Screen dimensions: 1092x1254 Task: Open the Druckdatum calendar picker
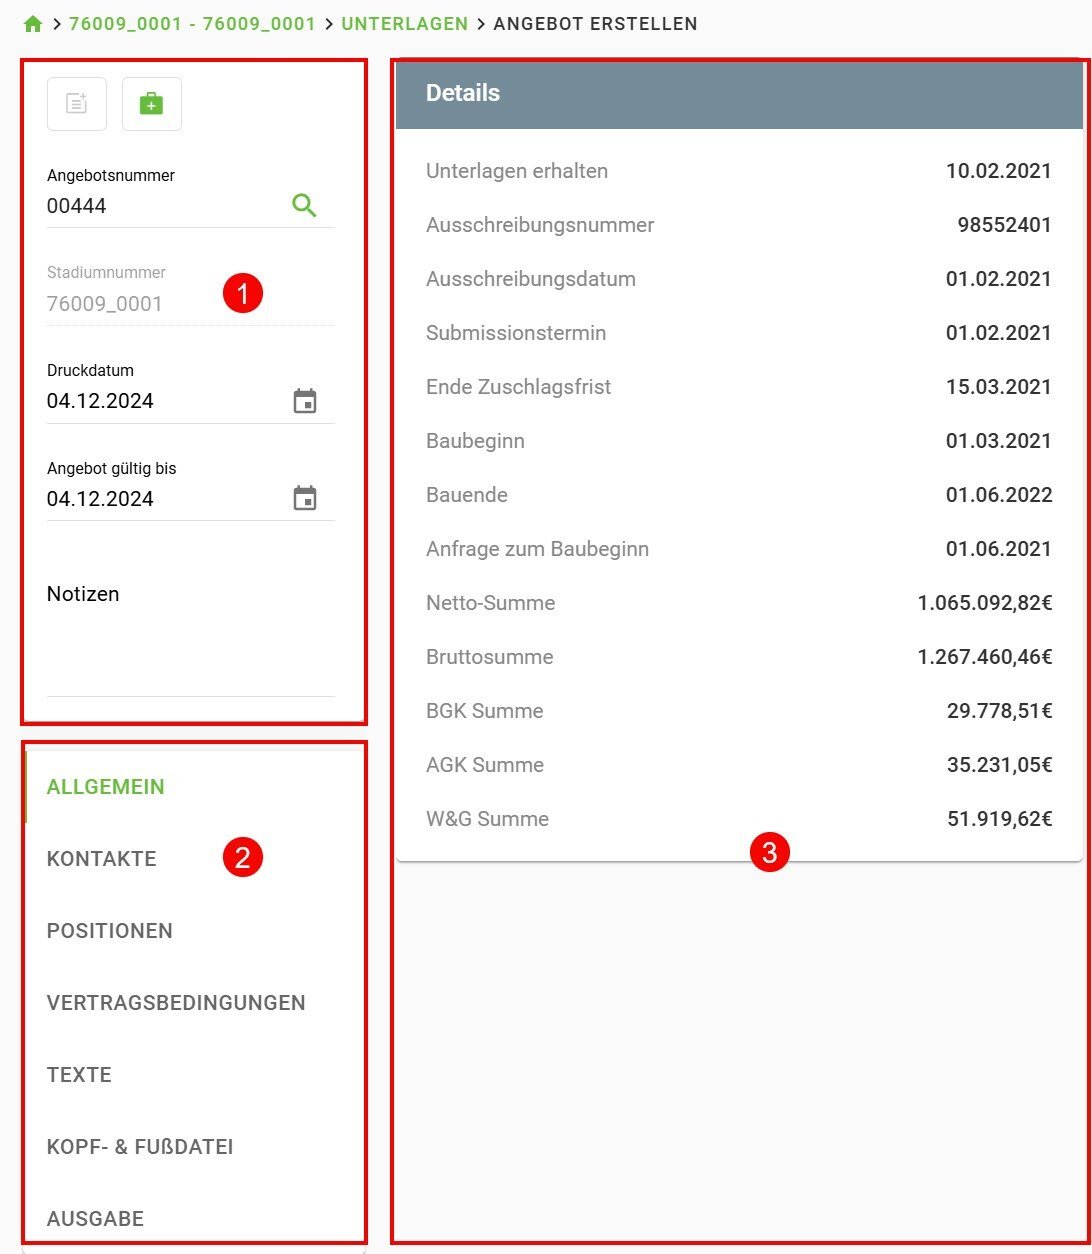[x=304, y=402]
